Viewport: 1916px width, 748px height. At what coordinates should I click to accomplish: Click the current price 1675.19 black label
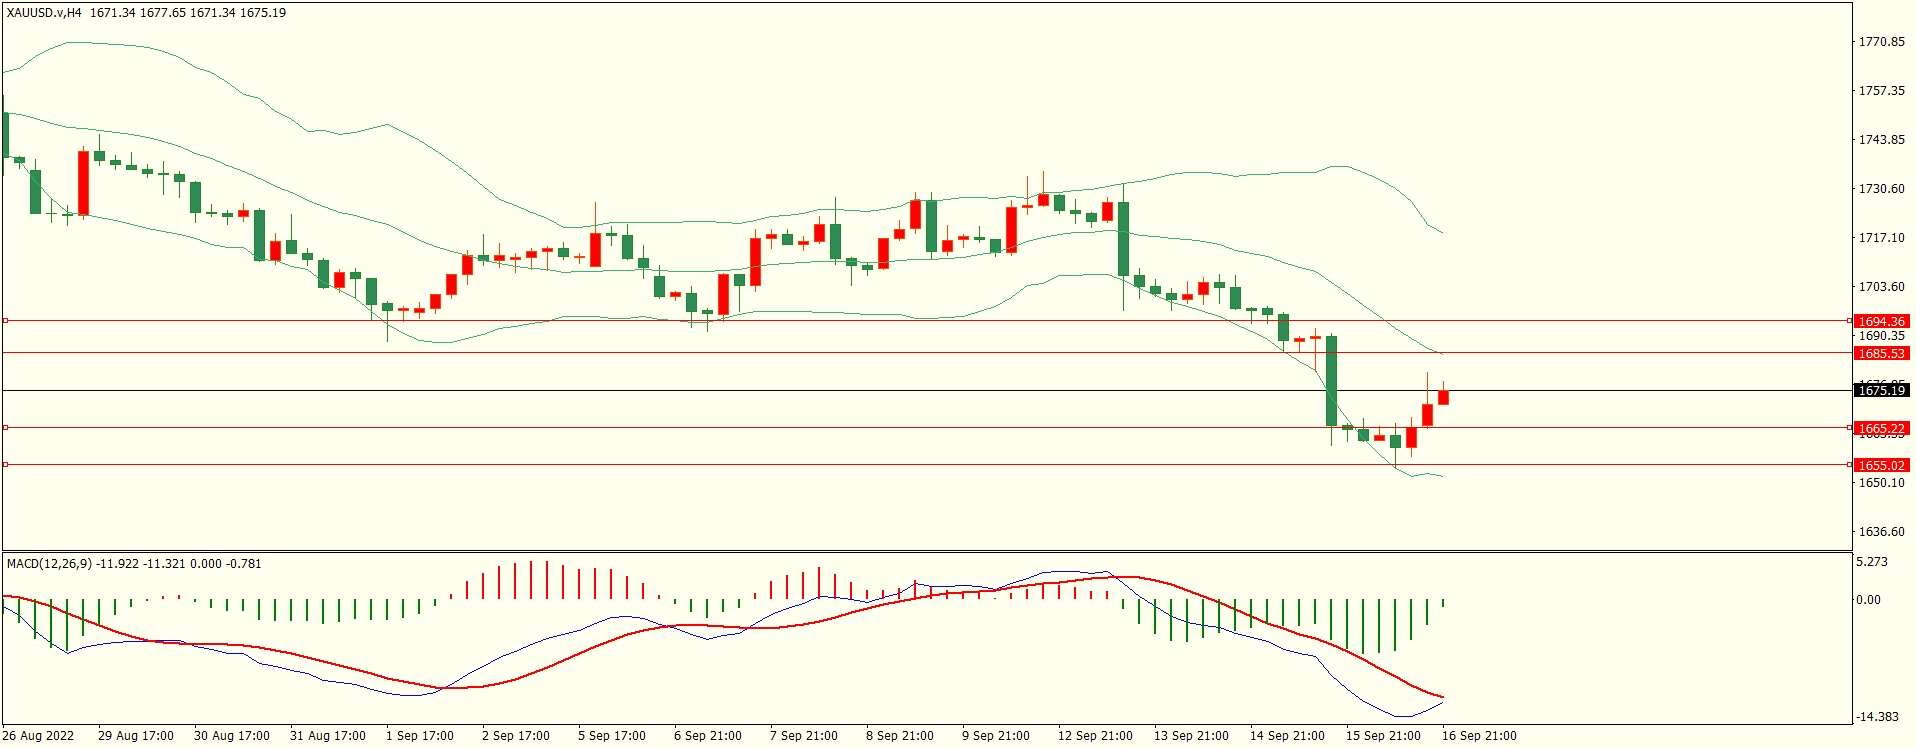pyautogui.click(x=1881, y=390)
